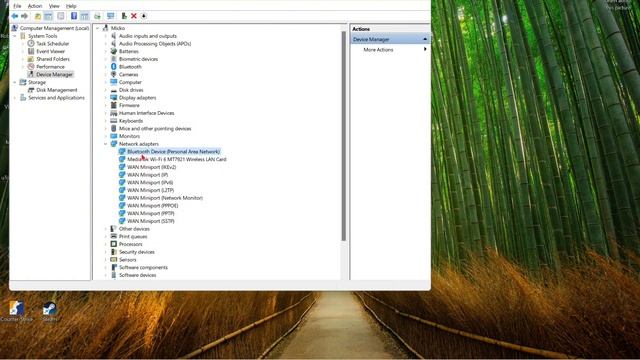Collapse the Network adapters category
This screenshot has width=640, height=360.
(x=105, y=144)
